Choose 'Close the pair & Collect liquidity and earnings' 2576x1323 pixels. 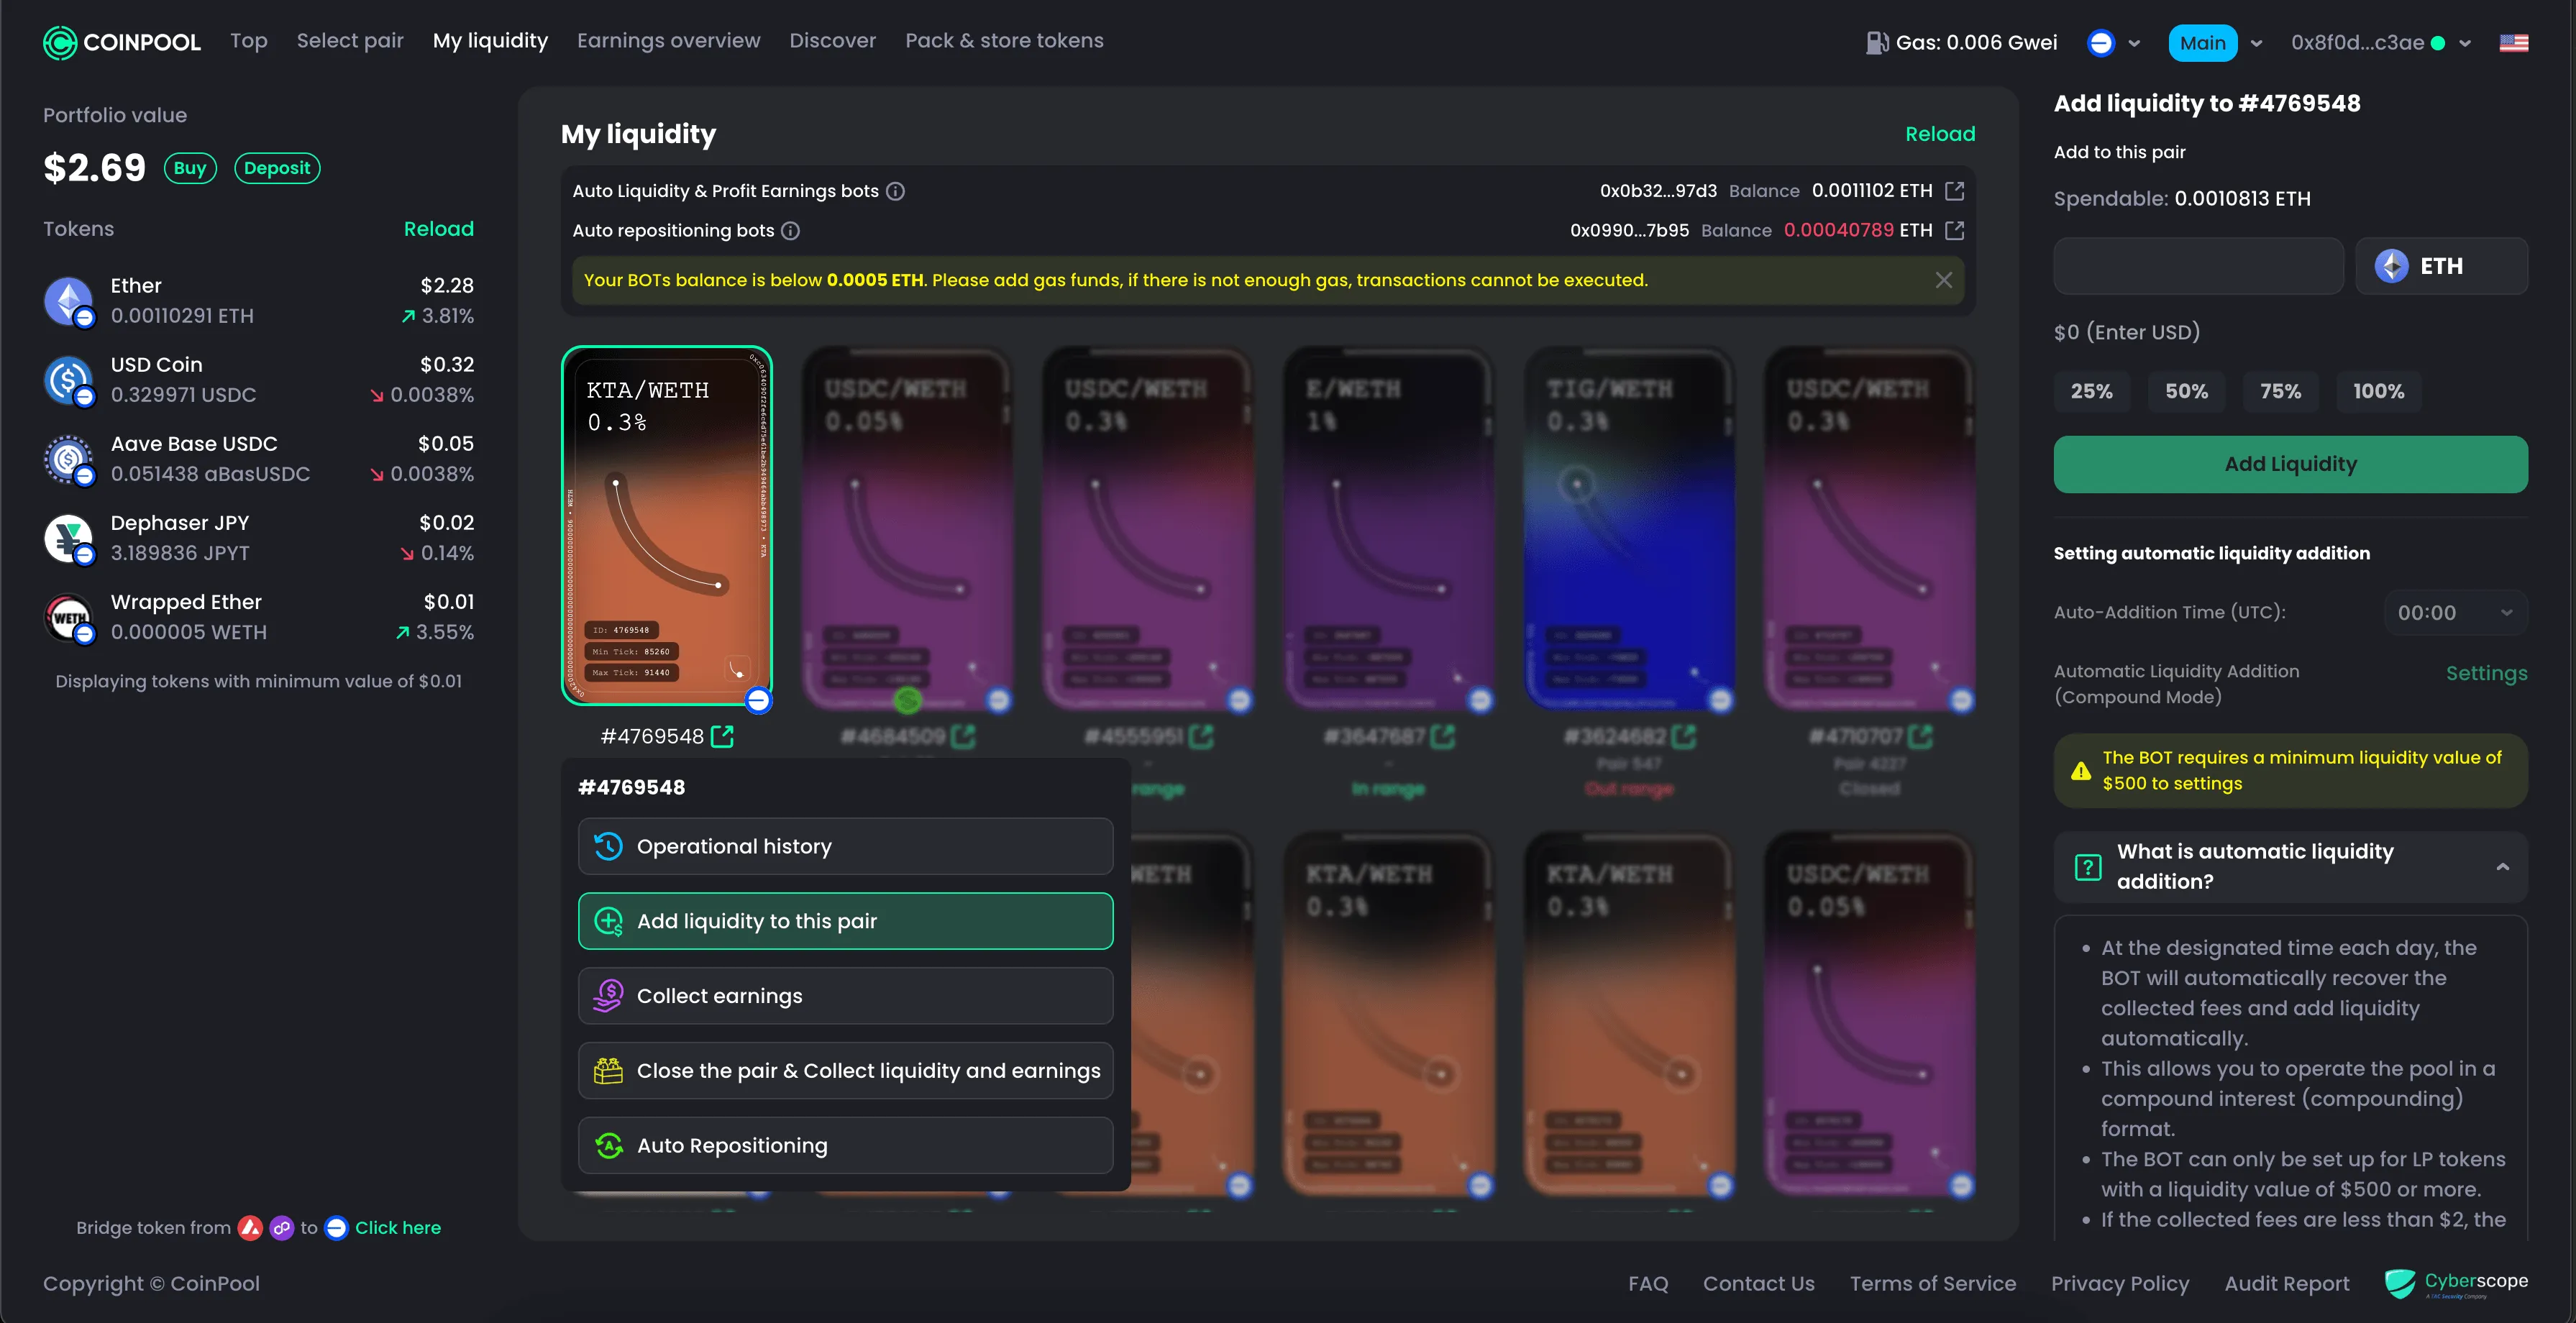pos(845,1071)
